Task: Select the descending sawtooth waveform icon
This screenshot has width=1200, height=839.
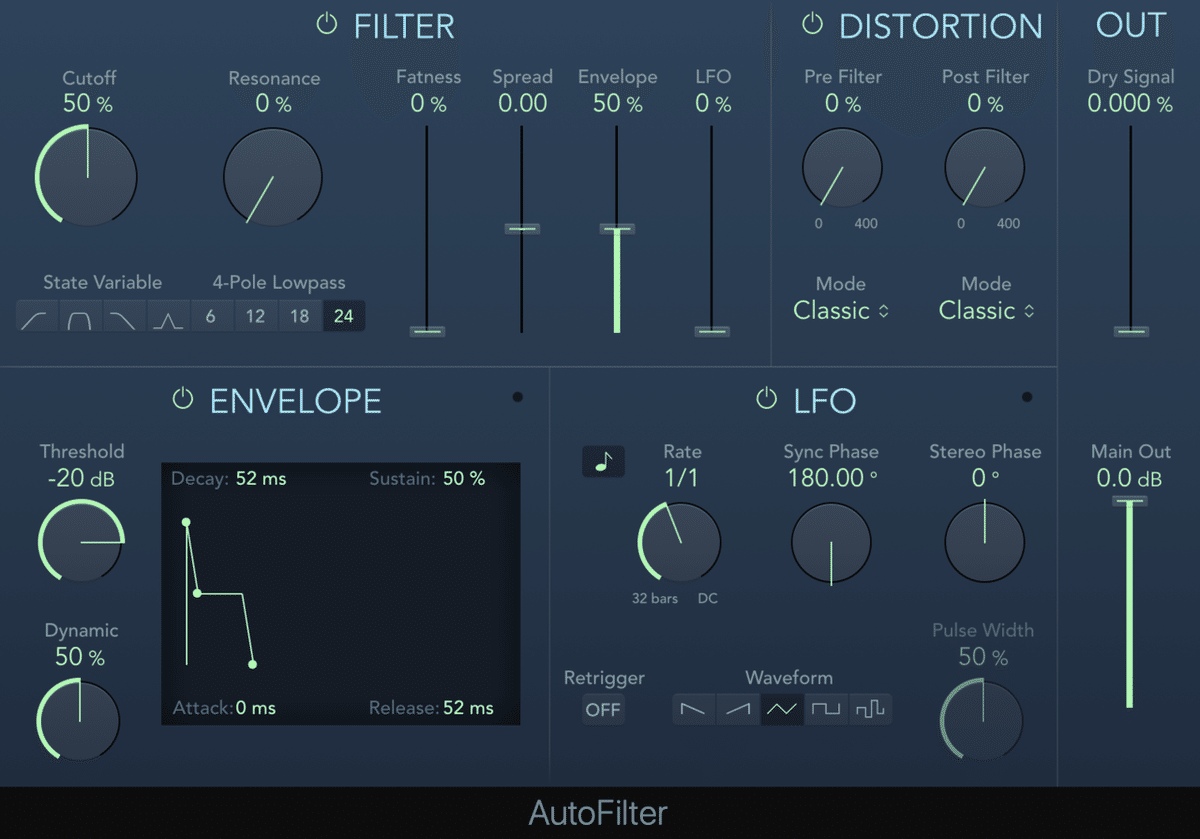Action: [693, 709]
